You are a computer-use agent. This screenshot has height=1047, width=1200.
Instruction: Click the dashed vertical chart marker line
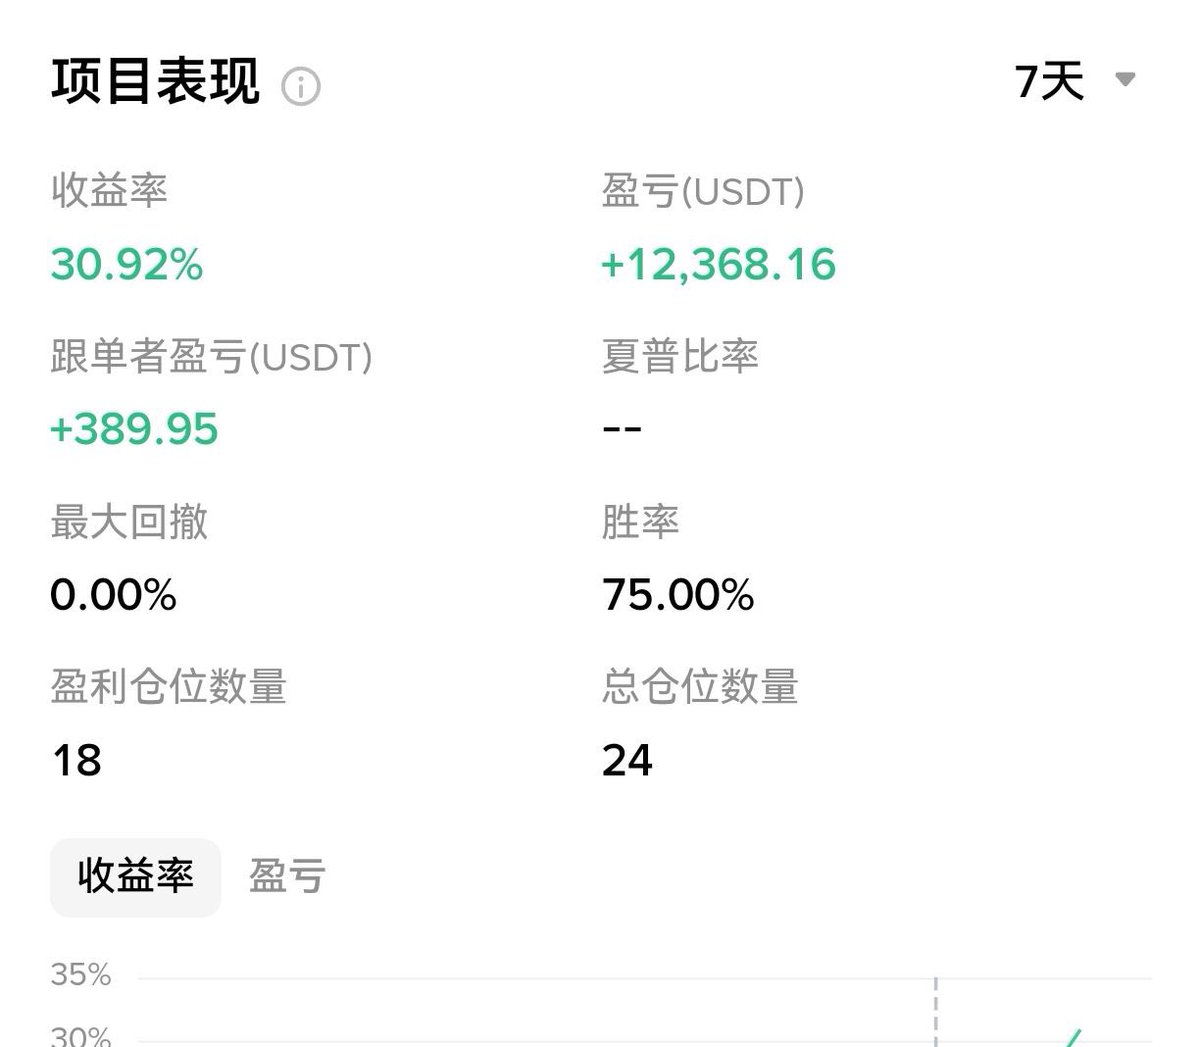pyautogui.click(x=936, y=1012)
